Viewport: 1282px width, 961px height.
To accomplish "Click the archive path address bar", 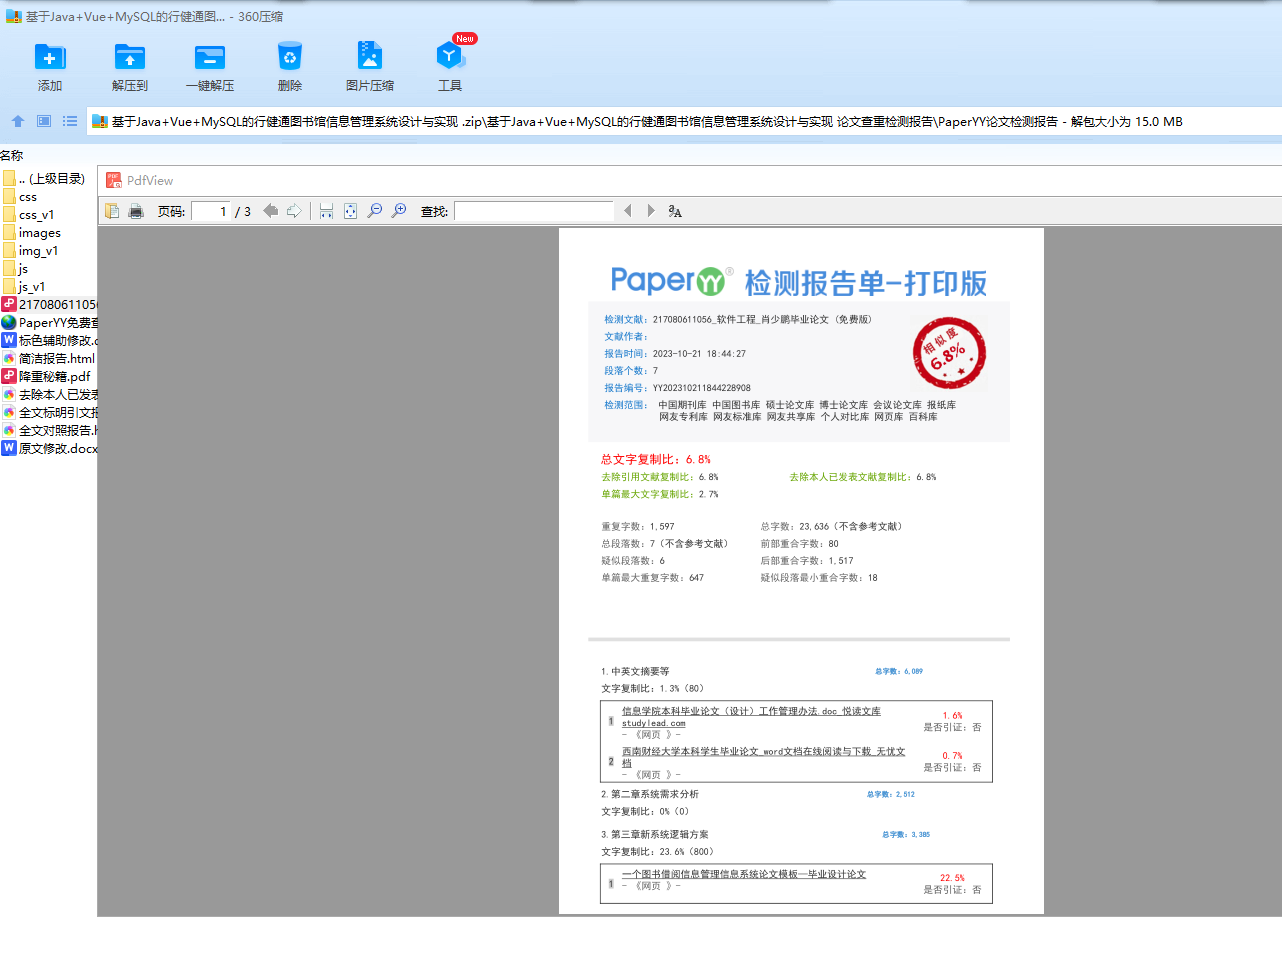I will pyautogui.click(x=684, y=121).
